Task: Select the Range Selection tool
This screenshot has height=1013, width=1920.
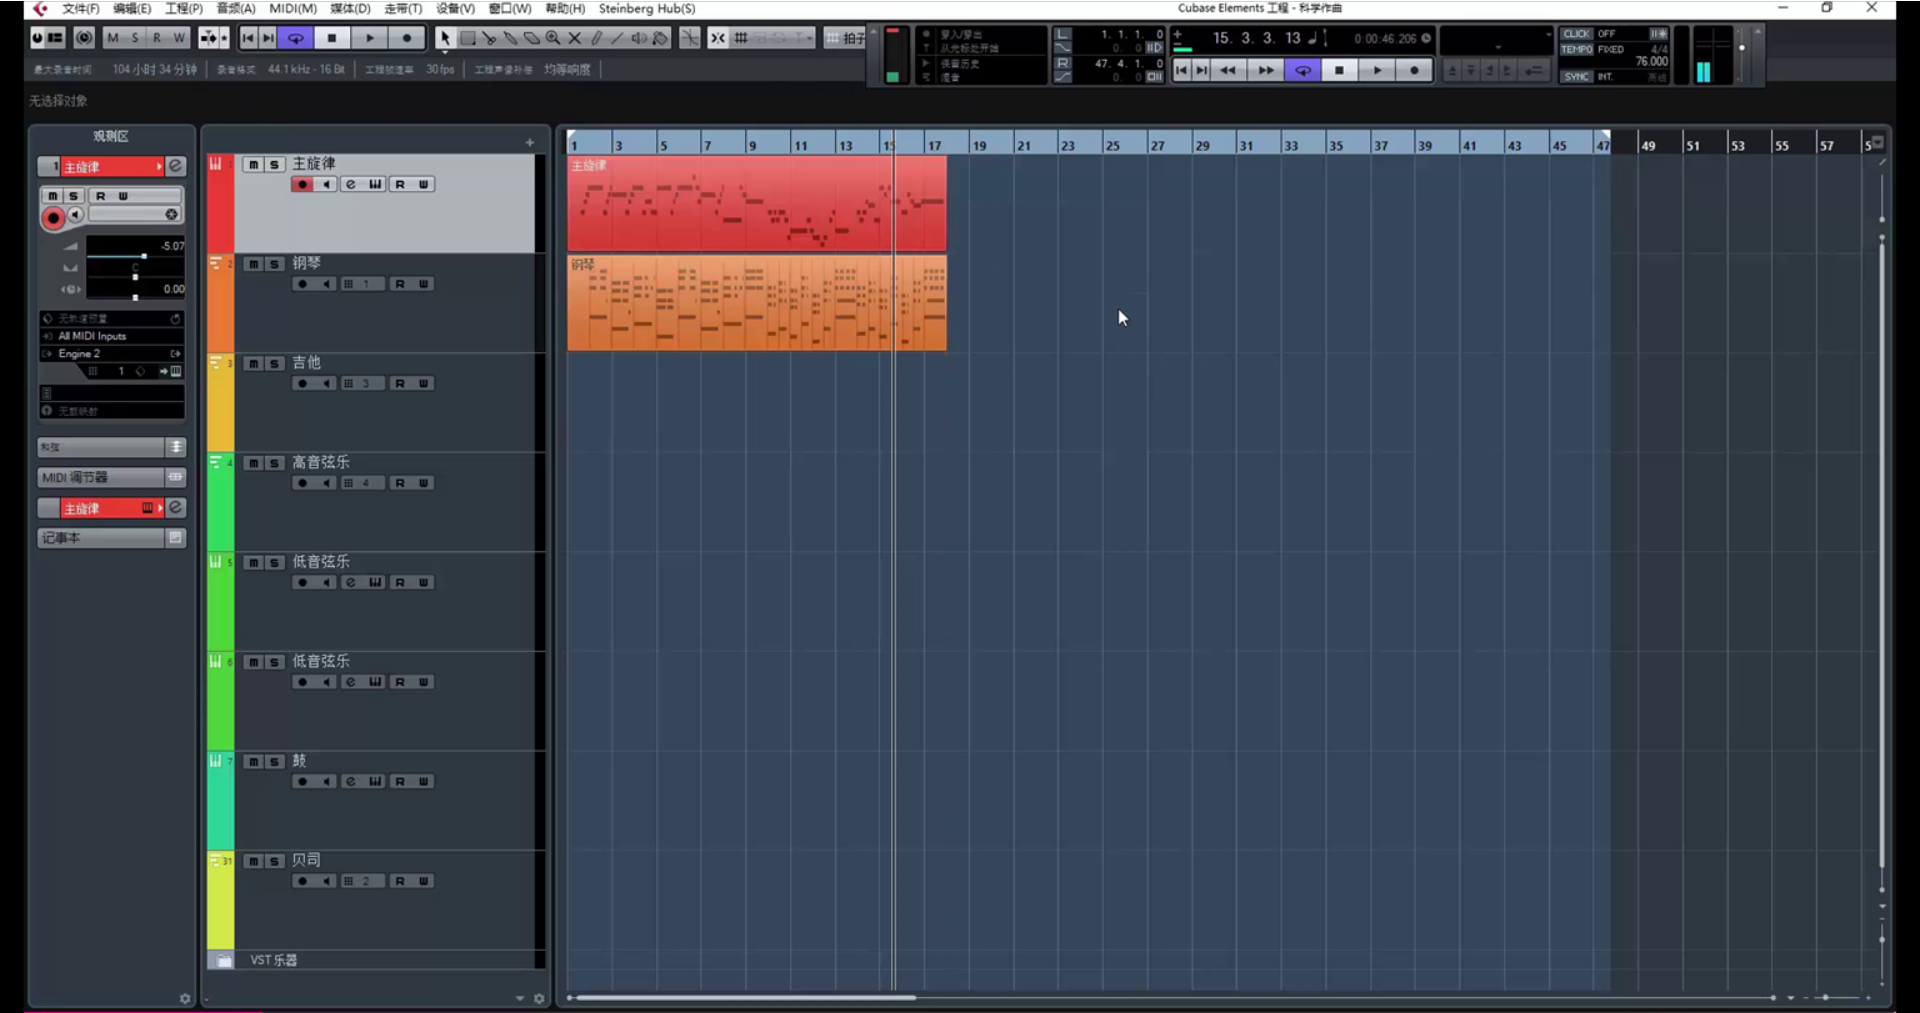Action: 467,38
